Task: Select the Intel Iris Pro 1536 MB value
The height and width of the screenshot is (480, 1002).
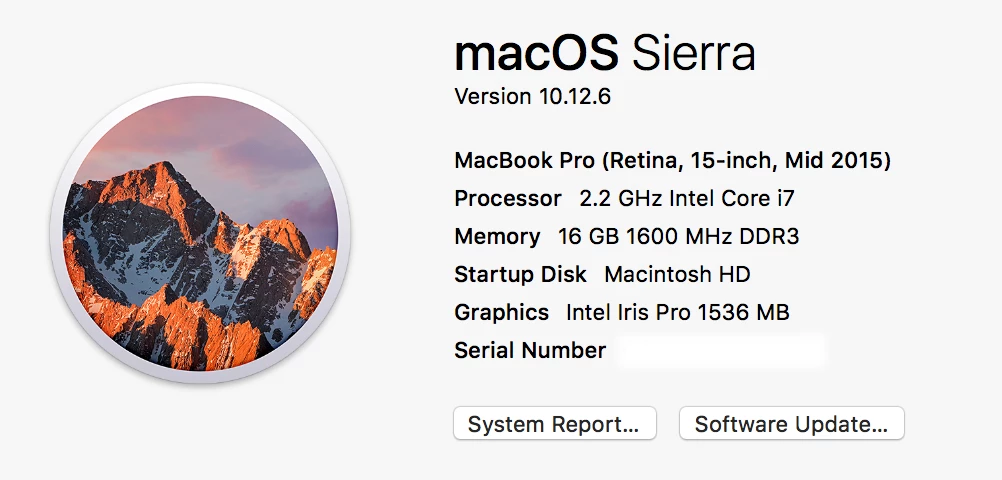Action: click(x=678, y=313)
